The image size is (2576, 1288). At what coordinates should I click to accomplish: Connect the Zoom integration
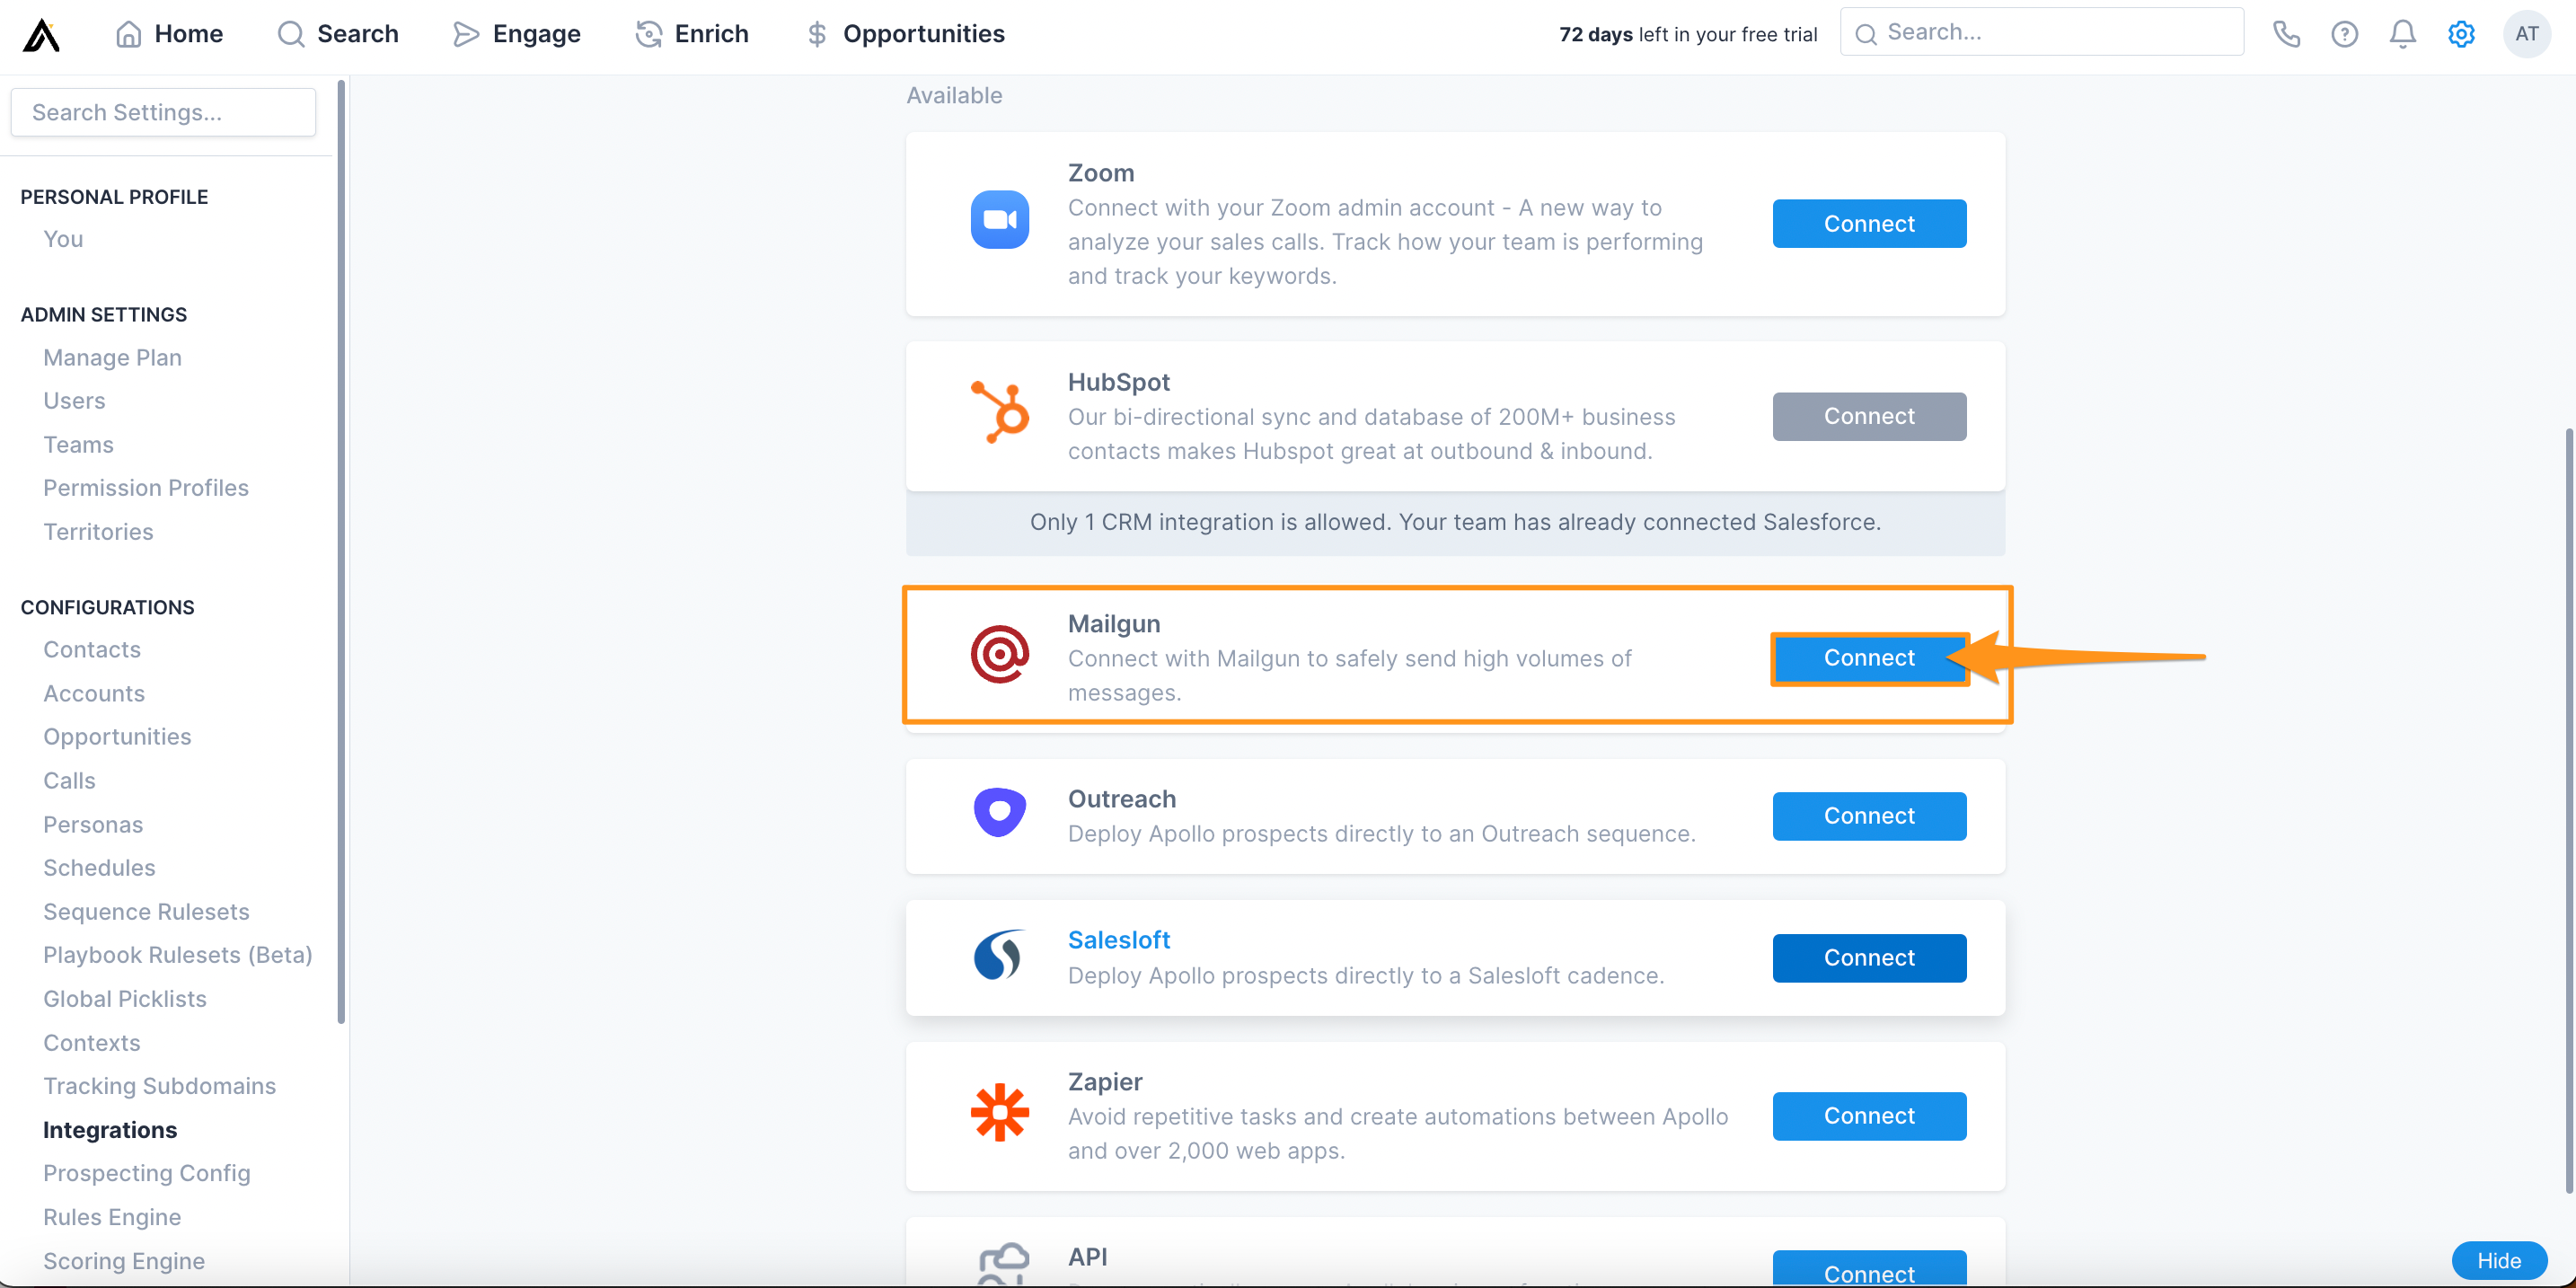pos(1869,224)
